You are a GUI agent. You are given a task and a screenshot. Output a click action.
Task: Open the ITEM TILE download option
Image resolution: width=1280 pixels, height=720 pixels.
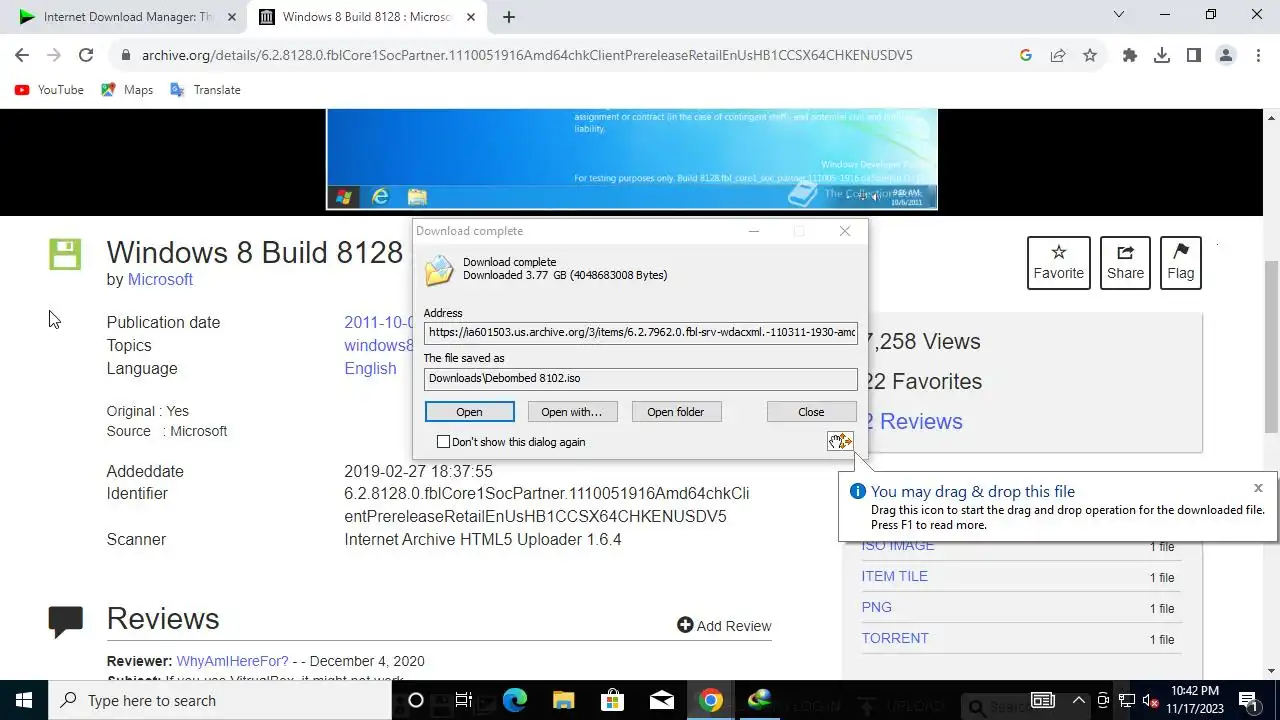(895, 576)
